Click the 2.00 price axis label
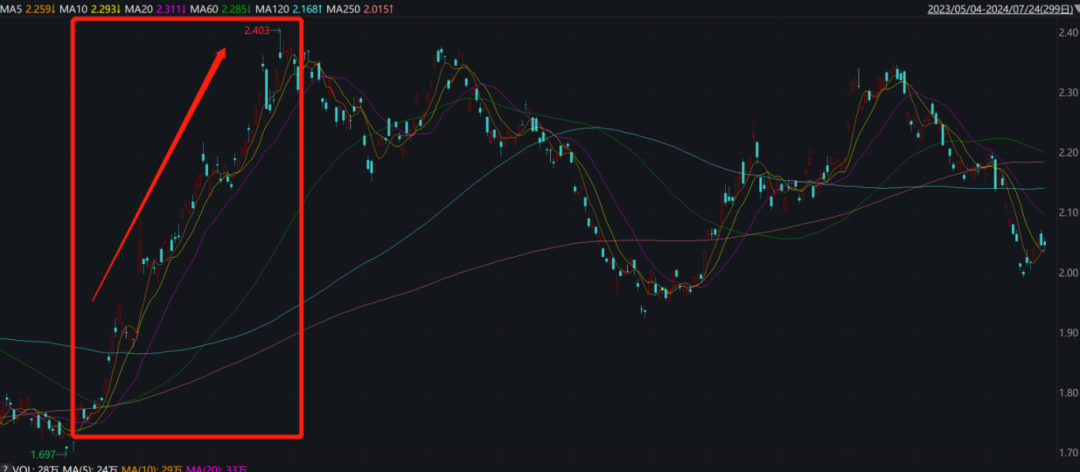1080x472 pixels. point(1069,273)
